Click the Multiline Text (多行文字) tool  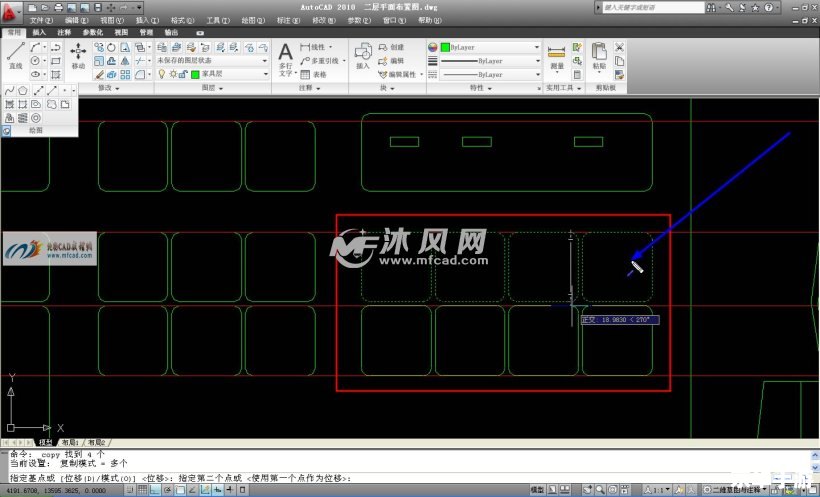click(286, 59)
